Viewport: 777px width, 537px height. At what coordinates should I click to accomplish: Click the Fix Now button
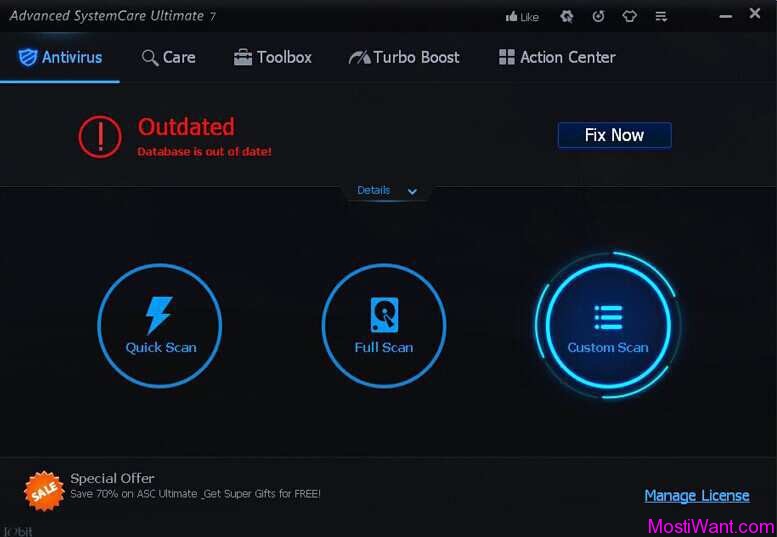pyautogui.click(x=614, y=135)
